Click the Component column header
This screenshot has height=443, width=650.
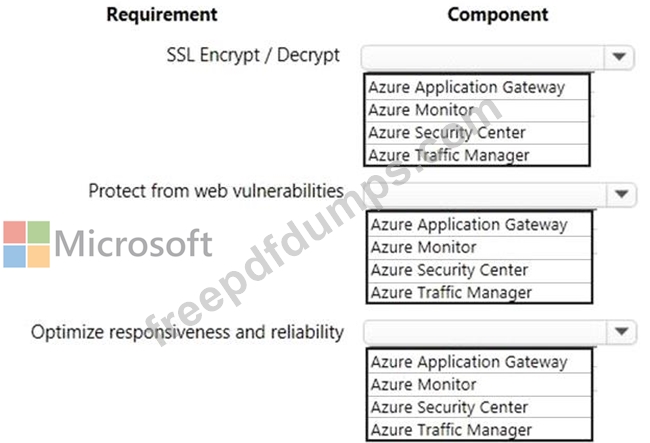(498, 15)
